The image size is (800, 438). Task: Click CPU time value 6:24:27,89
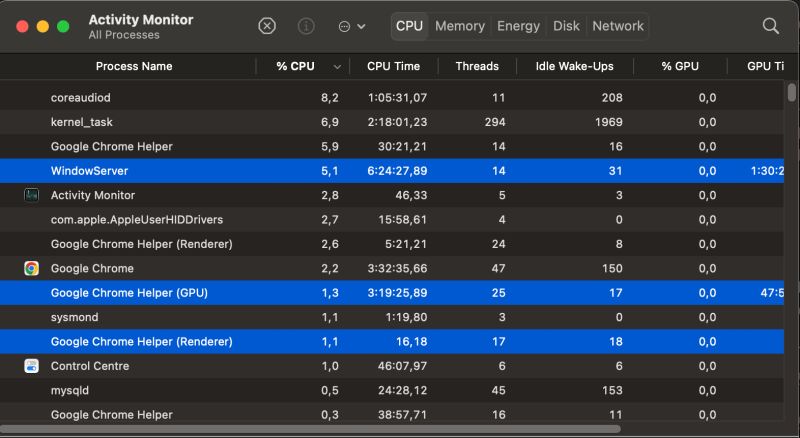[397, 171]
